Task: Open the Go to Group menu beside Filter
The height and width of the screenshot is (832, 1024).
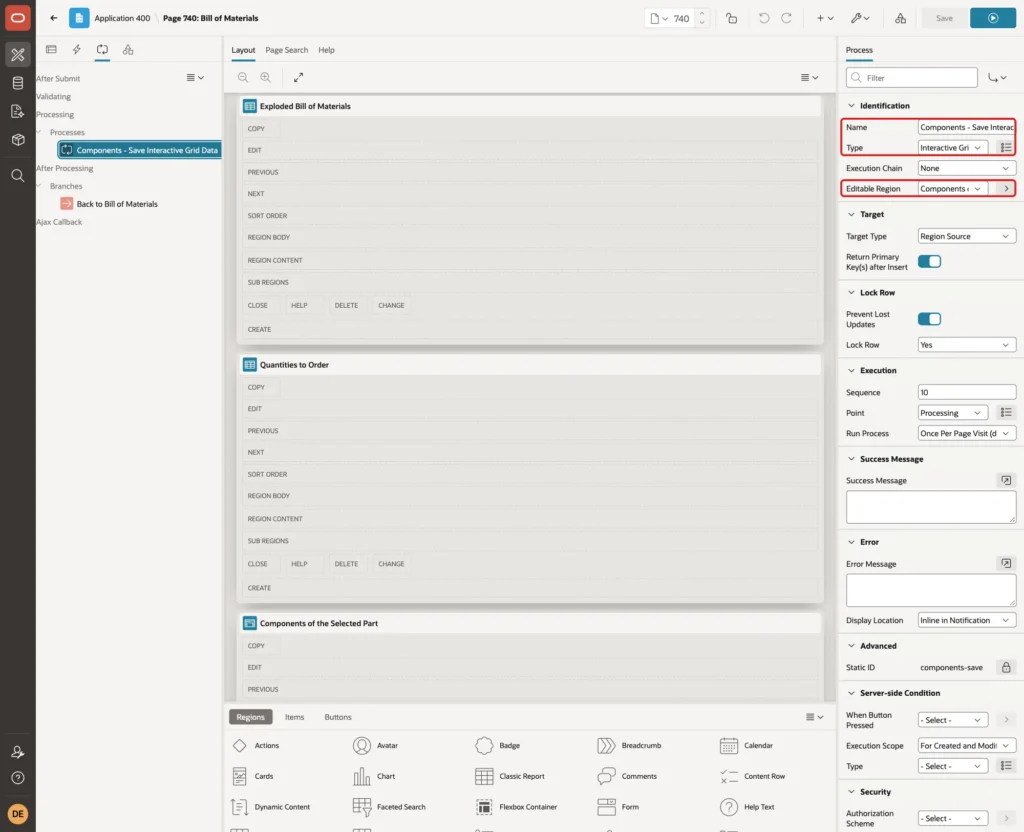Action: (x=997, y=78)
